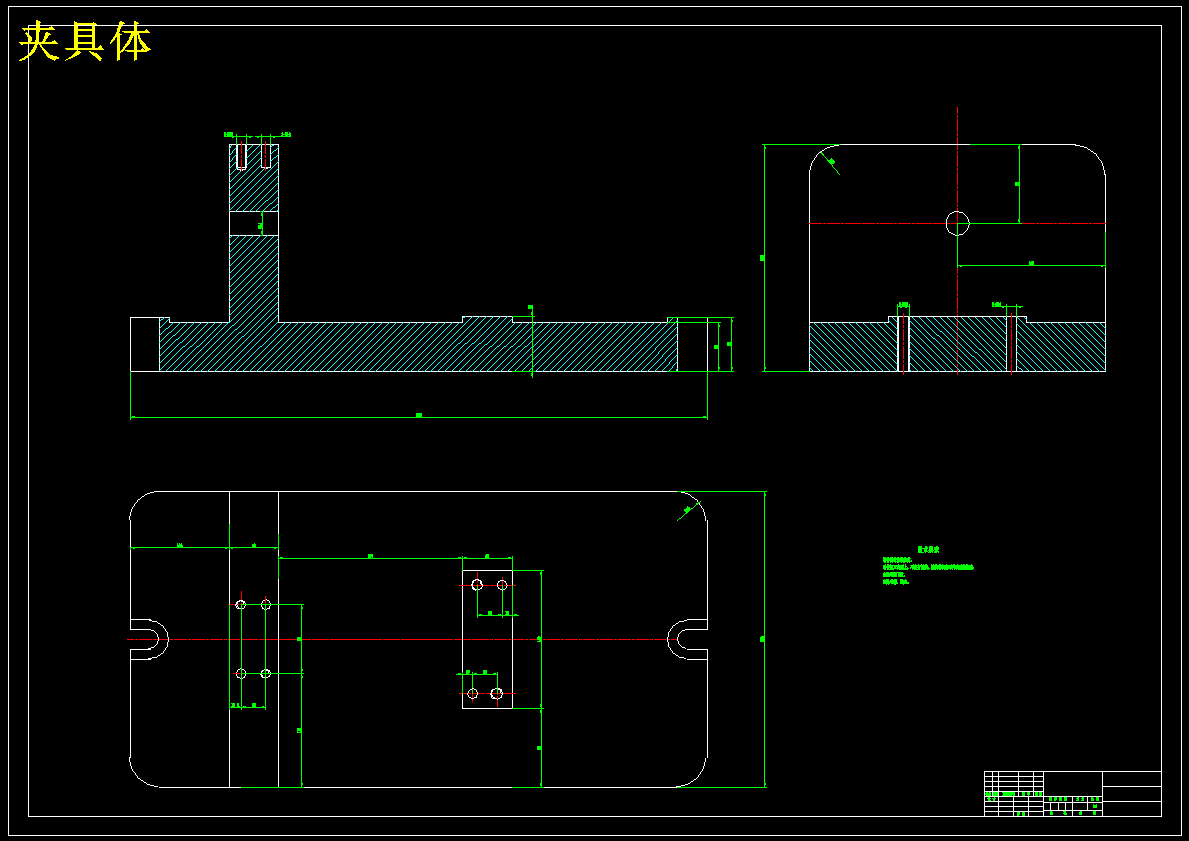
Task: Select the left U-shaped slot in plan view
Action: (x=149, y=639)
